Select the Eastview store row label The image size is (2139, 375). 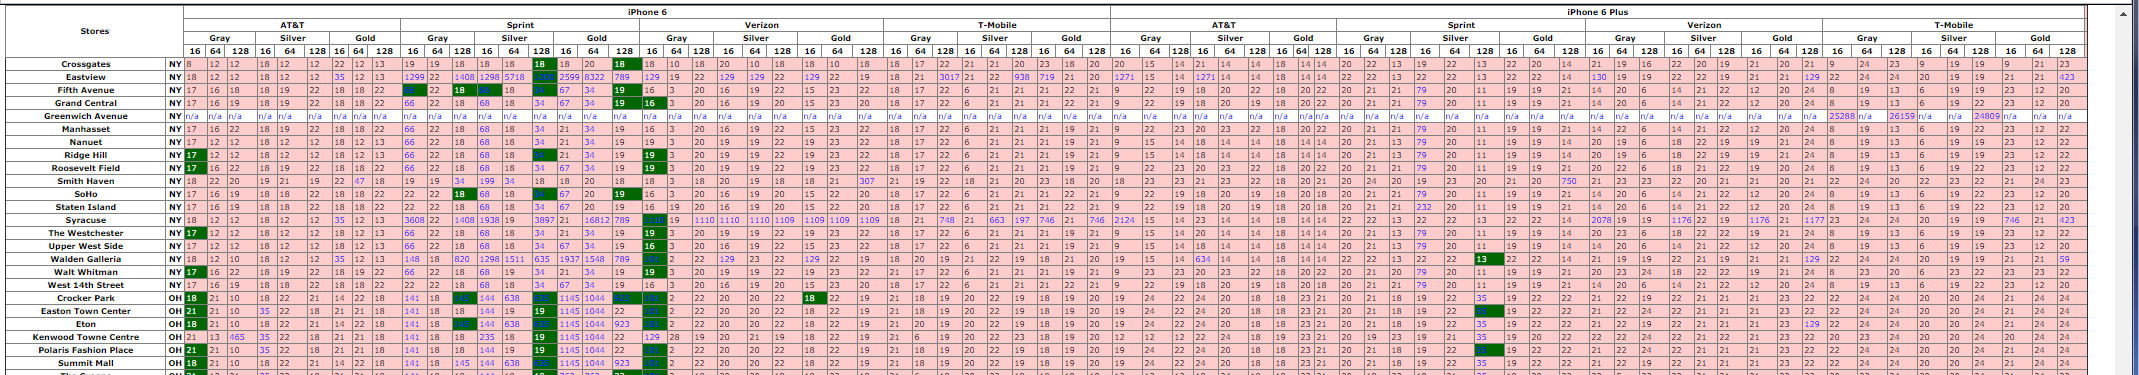[86, 77]
